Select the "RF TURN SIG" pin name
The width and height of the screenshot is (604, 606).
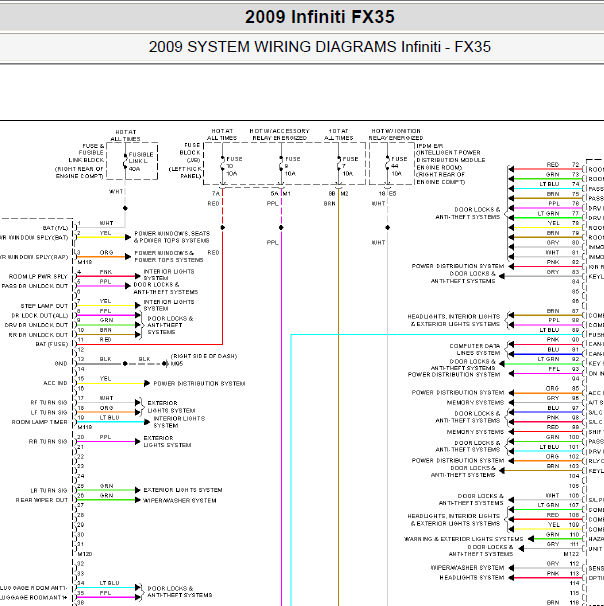(49, 403)
